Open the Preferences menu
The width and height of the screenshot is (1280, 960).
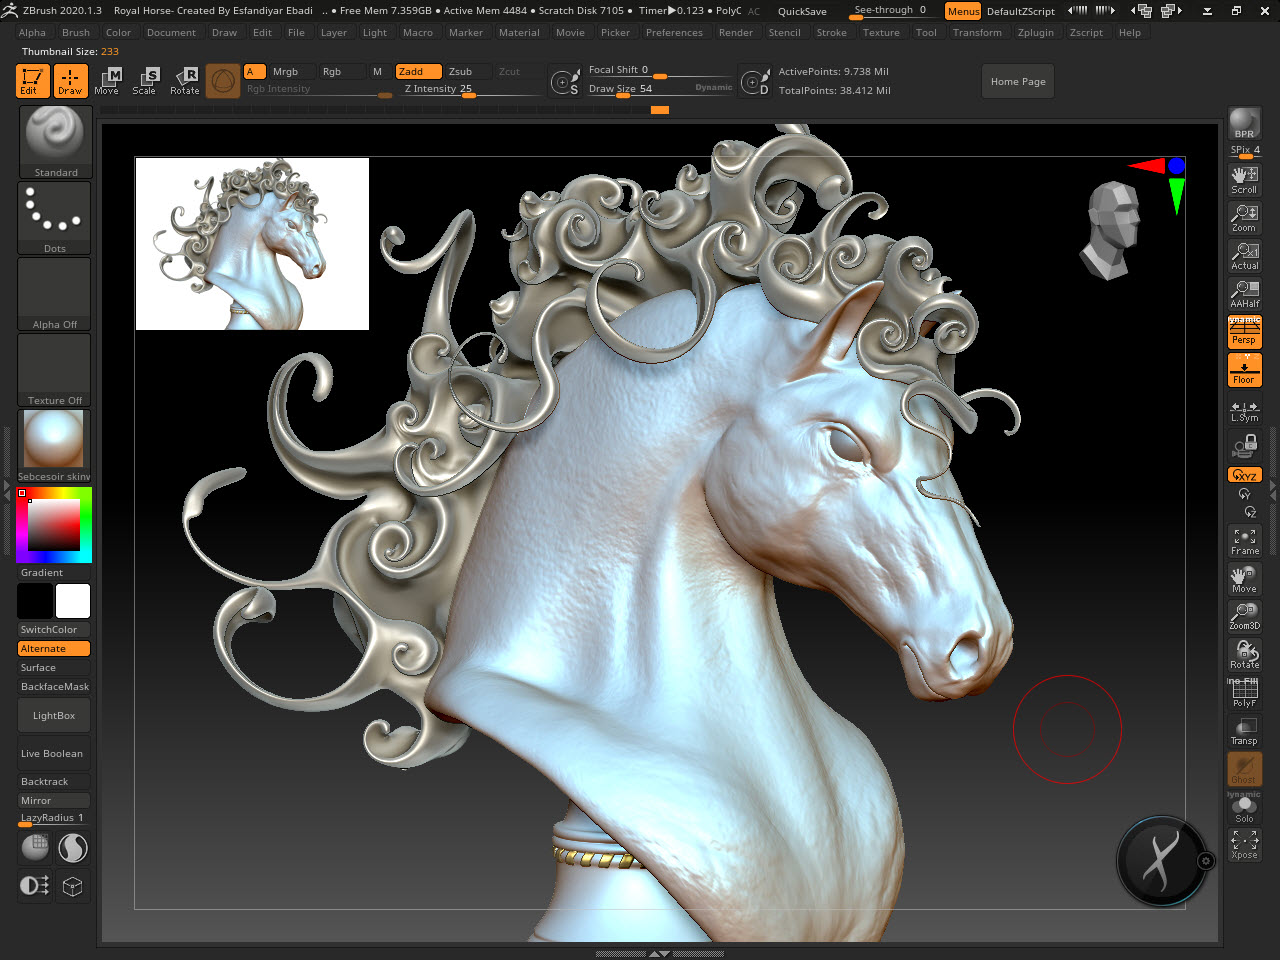coord(674,33)
